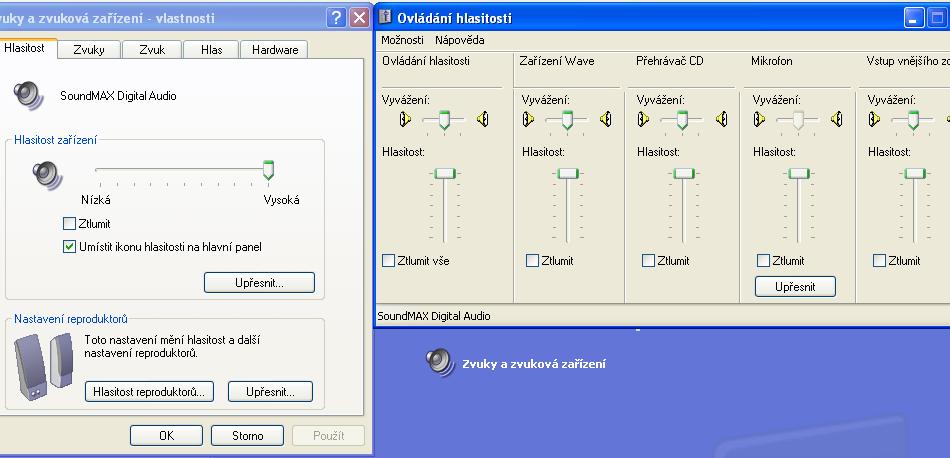
Task: Mute Vstup vnějšího with Ztlumit checkbox
Action: (x=879, y=261)
